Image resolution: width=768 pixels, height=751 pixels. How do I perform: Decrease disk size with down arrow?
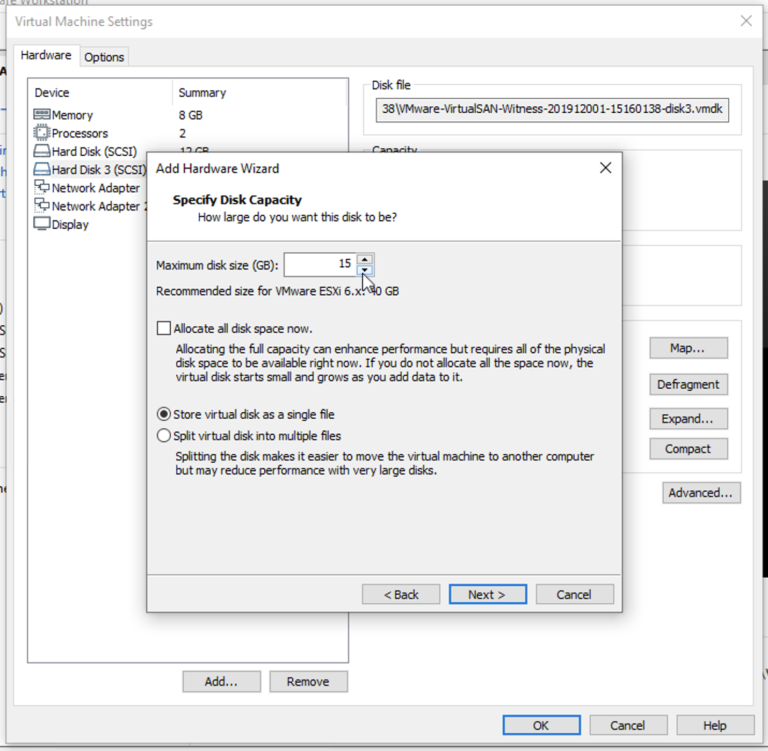tap(365, 270)
